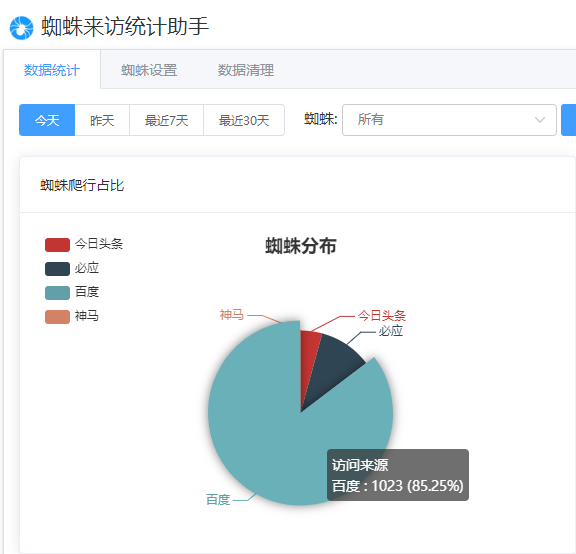Open the 数据清理 tab

click(x=246, y=69)
